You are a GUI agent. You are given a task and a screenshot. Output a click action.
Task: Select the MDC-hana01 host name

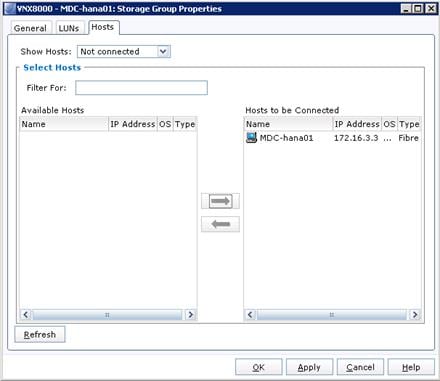pos(286,138)
